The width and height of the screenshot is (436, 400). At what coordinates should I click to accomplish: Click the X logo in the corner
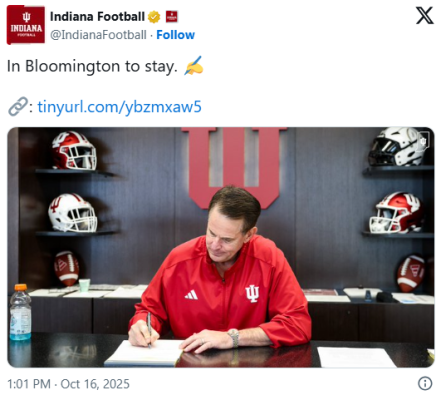coord(425,16)
